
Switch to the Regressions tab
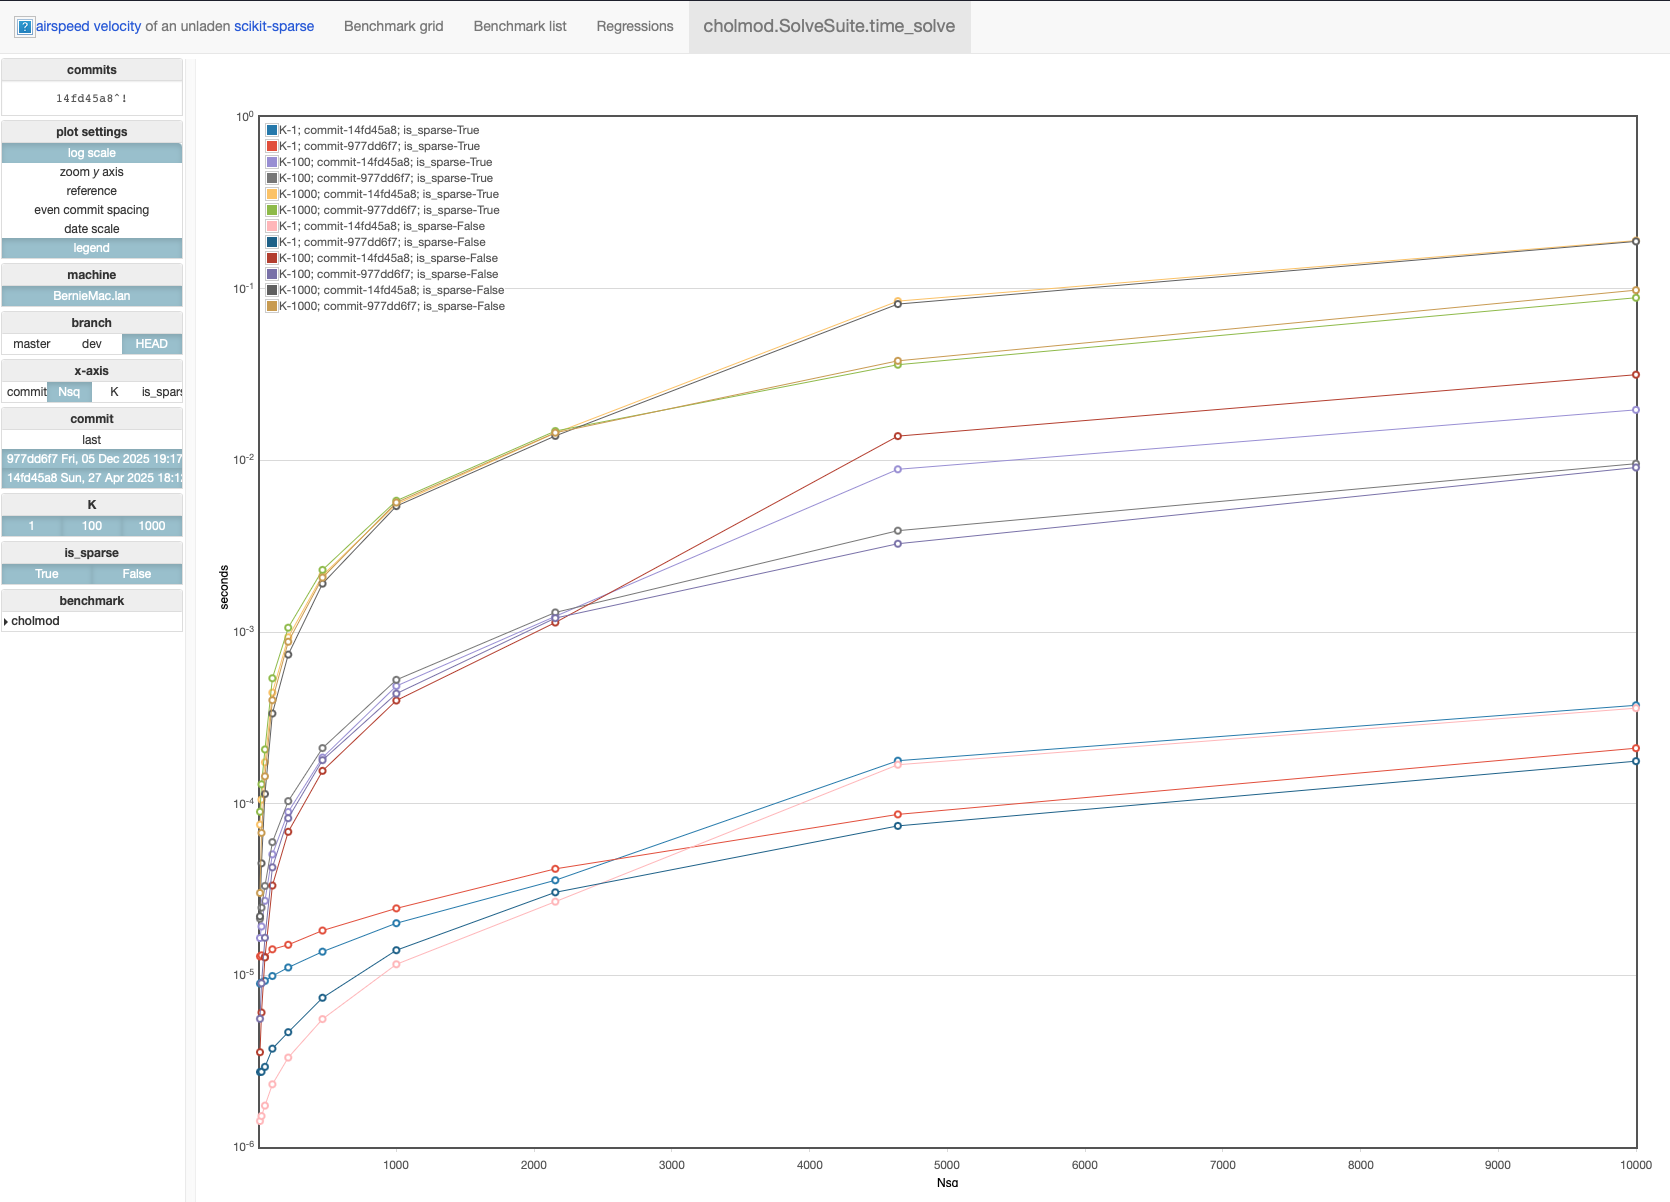tap(634, 26)
